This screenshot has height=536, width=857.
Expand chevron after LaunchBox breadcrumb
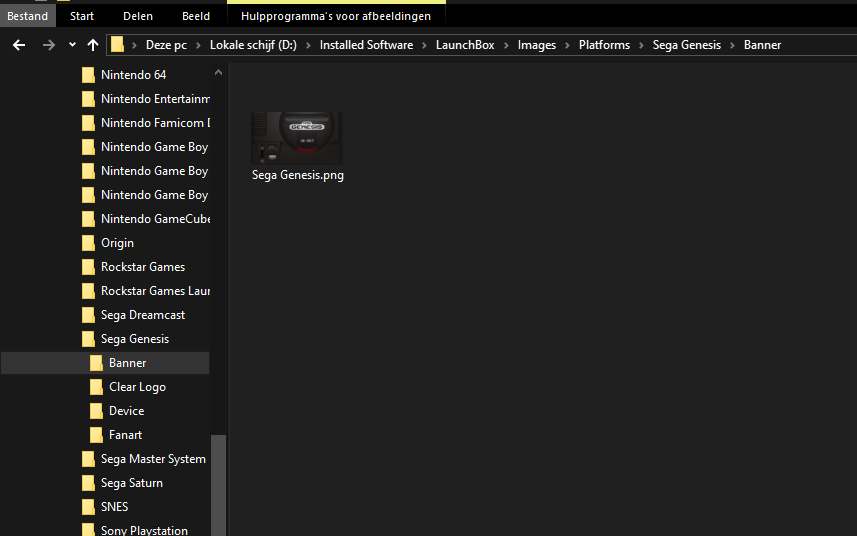[506, 45]
